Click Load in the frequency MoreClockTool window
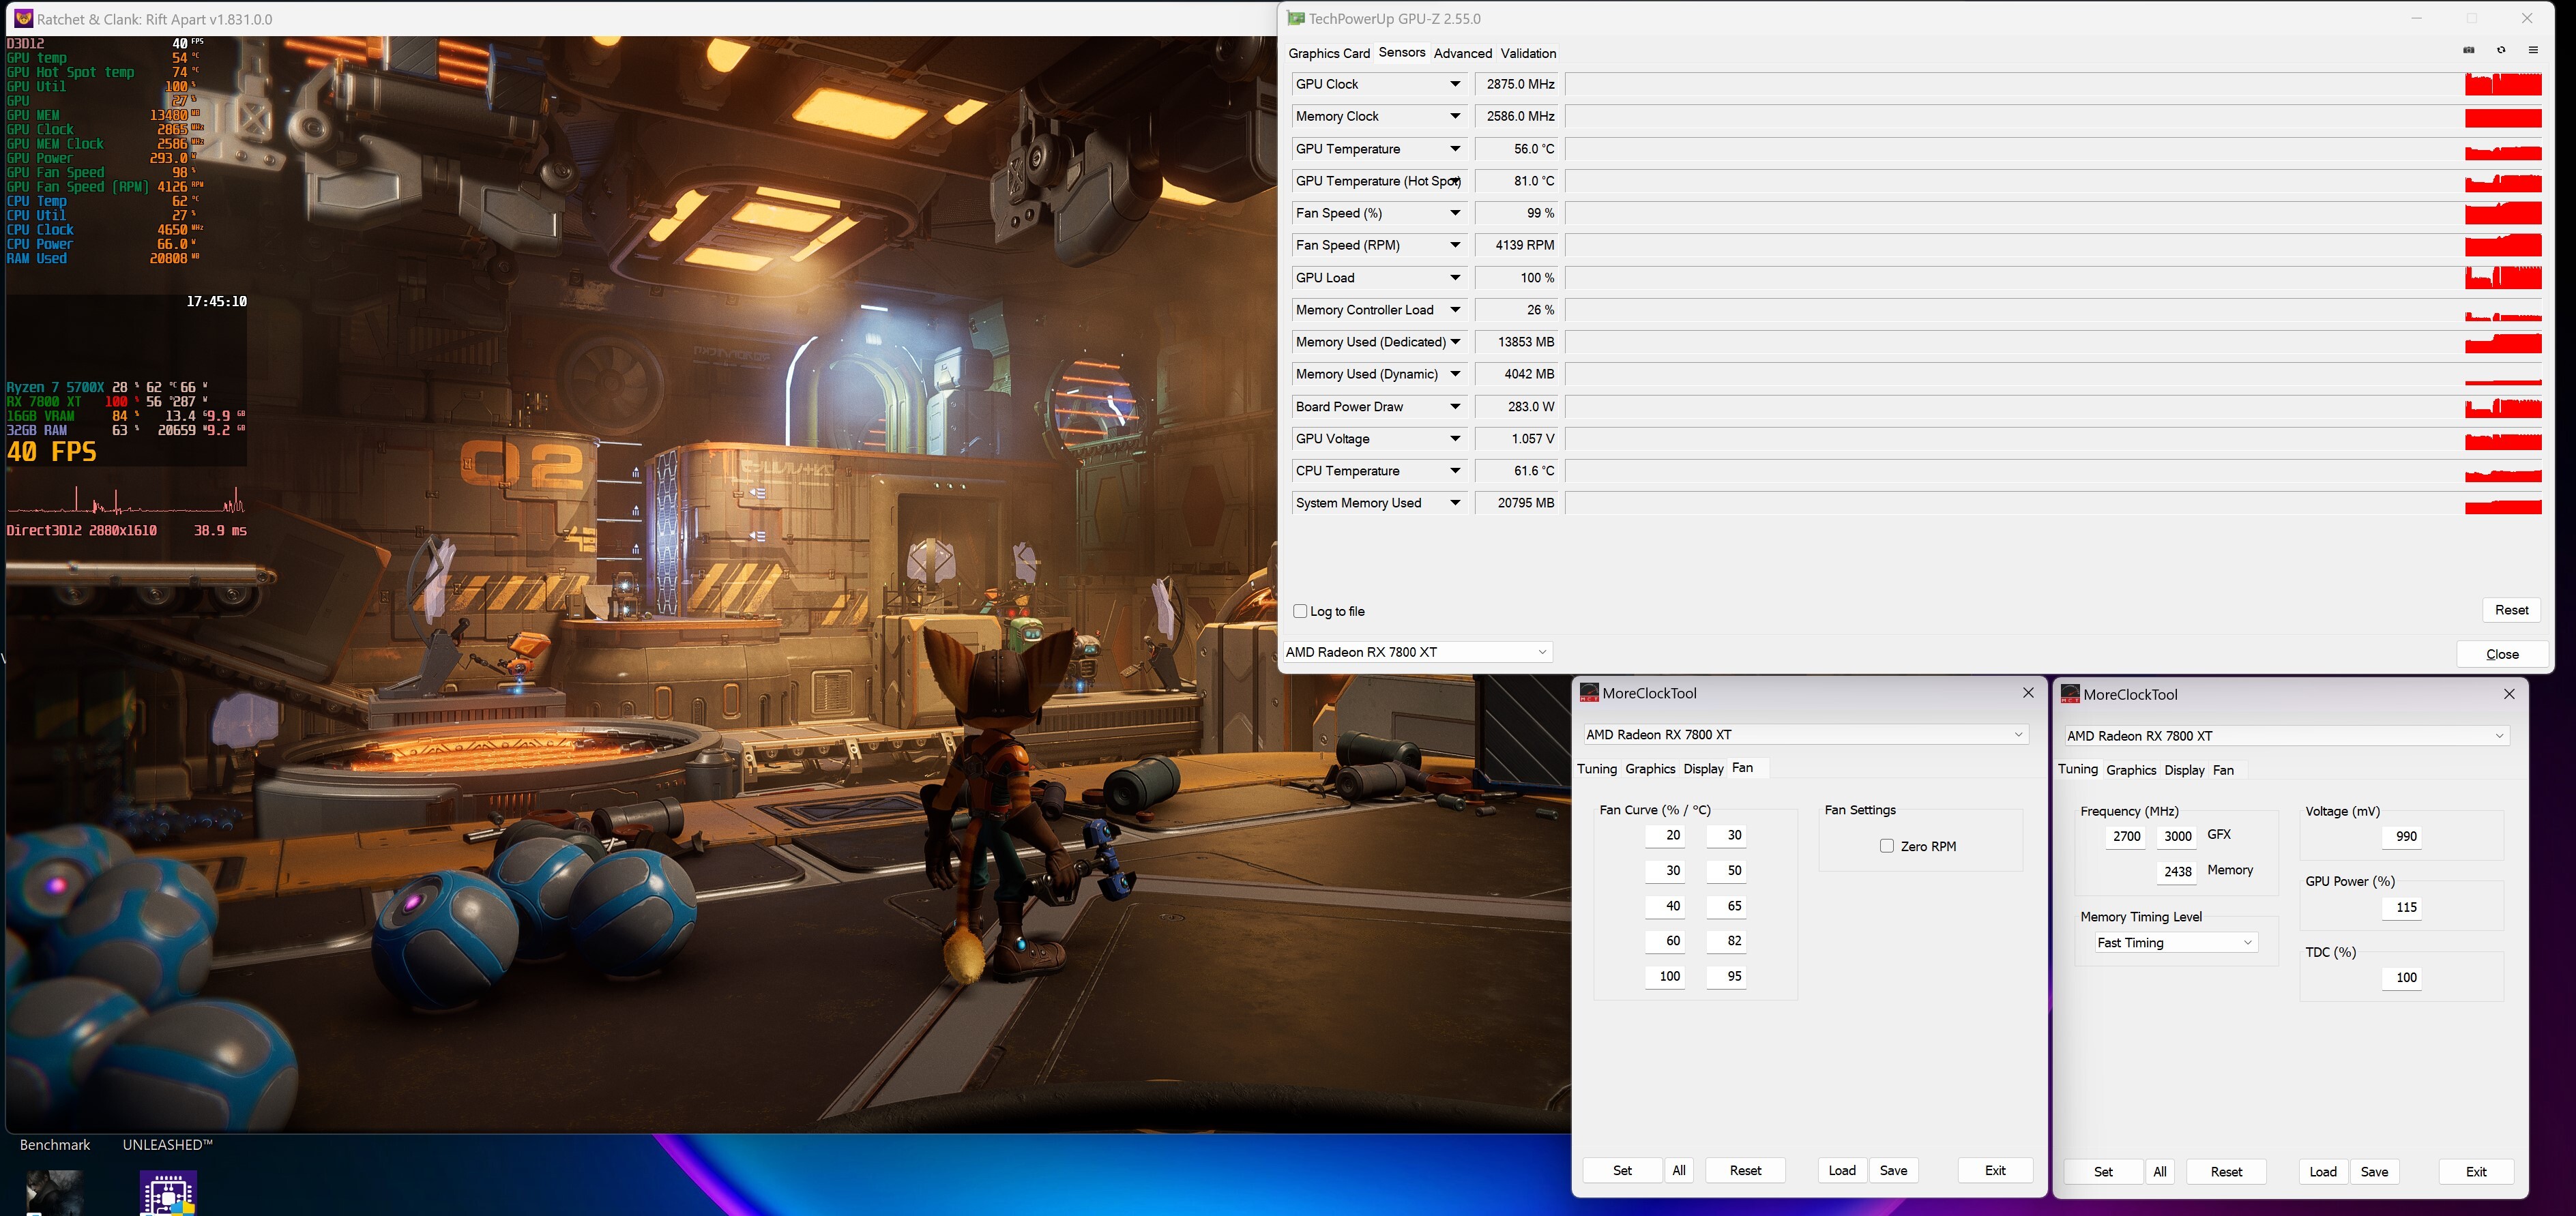2576x1216 pixels. click(2323, 1172)
